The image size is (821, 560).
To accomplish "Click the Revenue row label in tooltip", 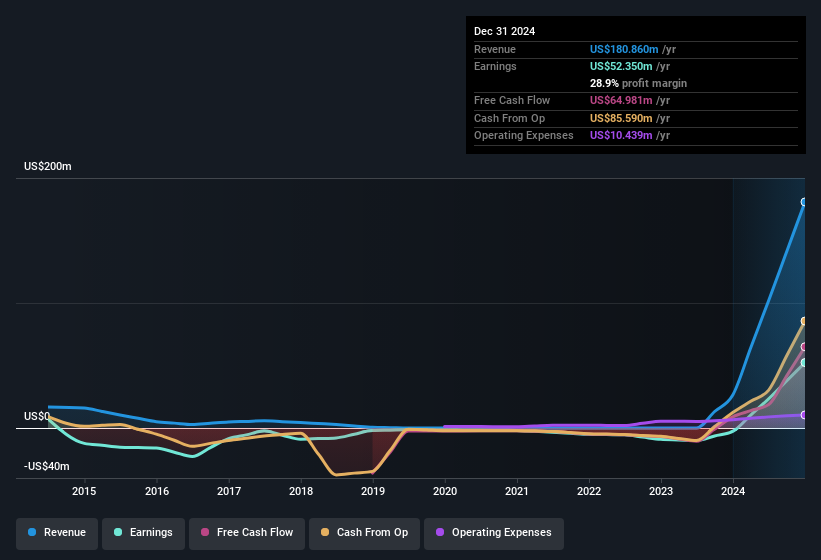I will coord(495,49).
